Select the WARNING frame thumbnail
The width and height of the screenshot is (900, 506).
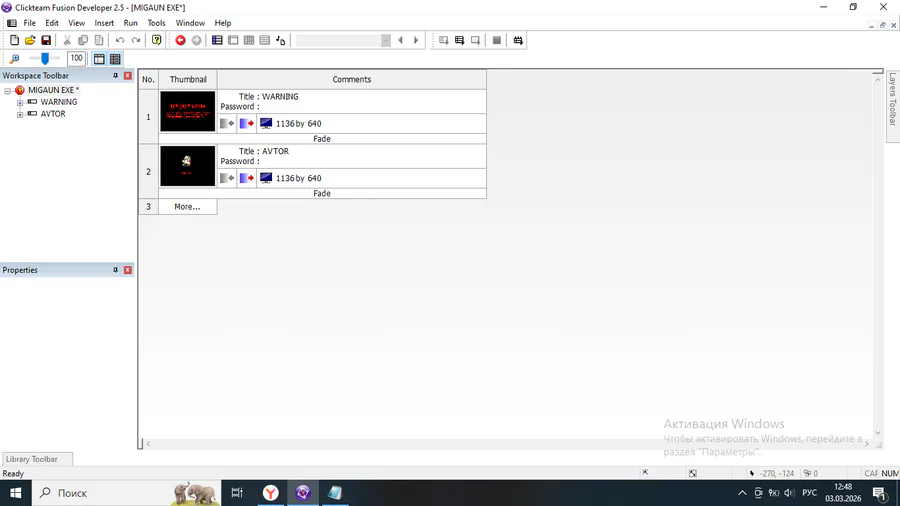pyautogui.click(x=188, y=111)
